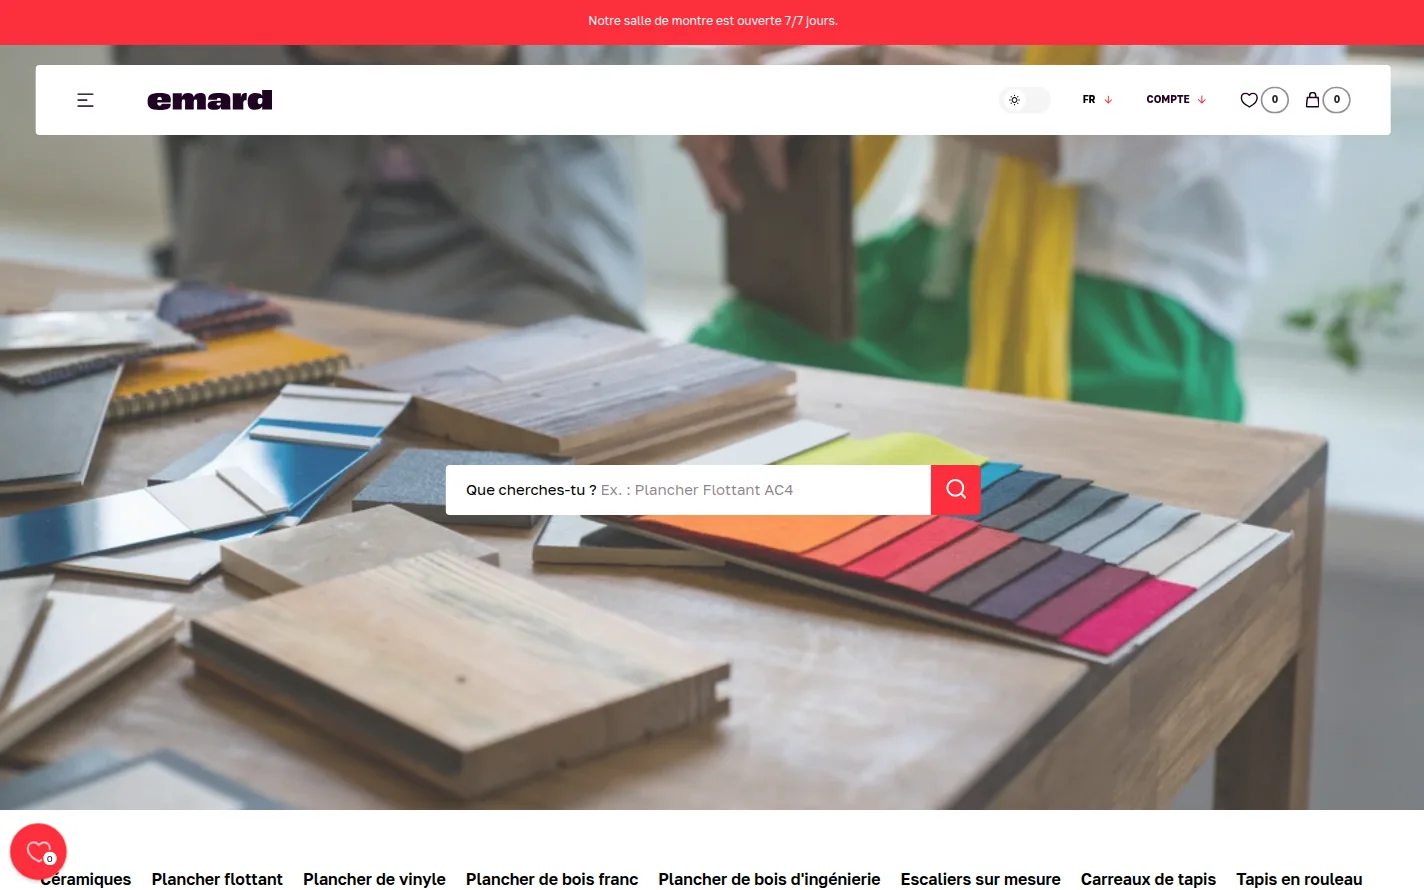The image size is (1424, 890).
Task: Click the red search magnifier button
Action: (956, 490)
